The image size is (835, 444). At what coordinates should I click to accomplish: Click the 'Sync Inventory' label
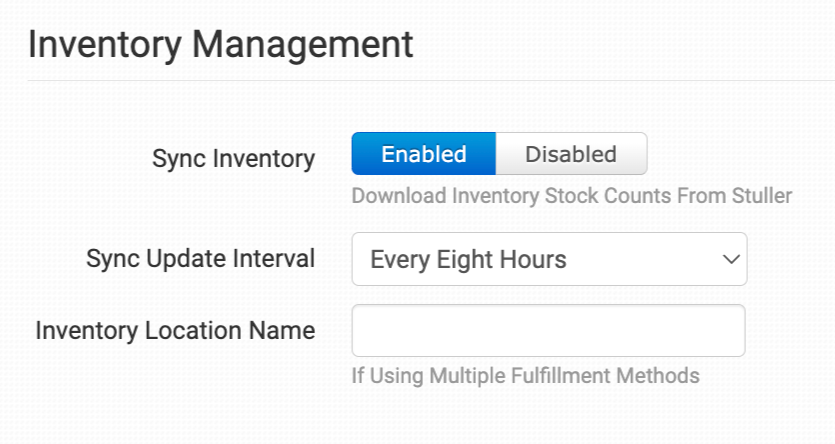pyautogui.click(x=233, y=158)
